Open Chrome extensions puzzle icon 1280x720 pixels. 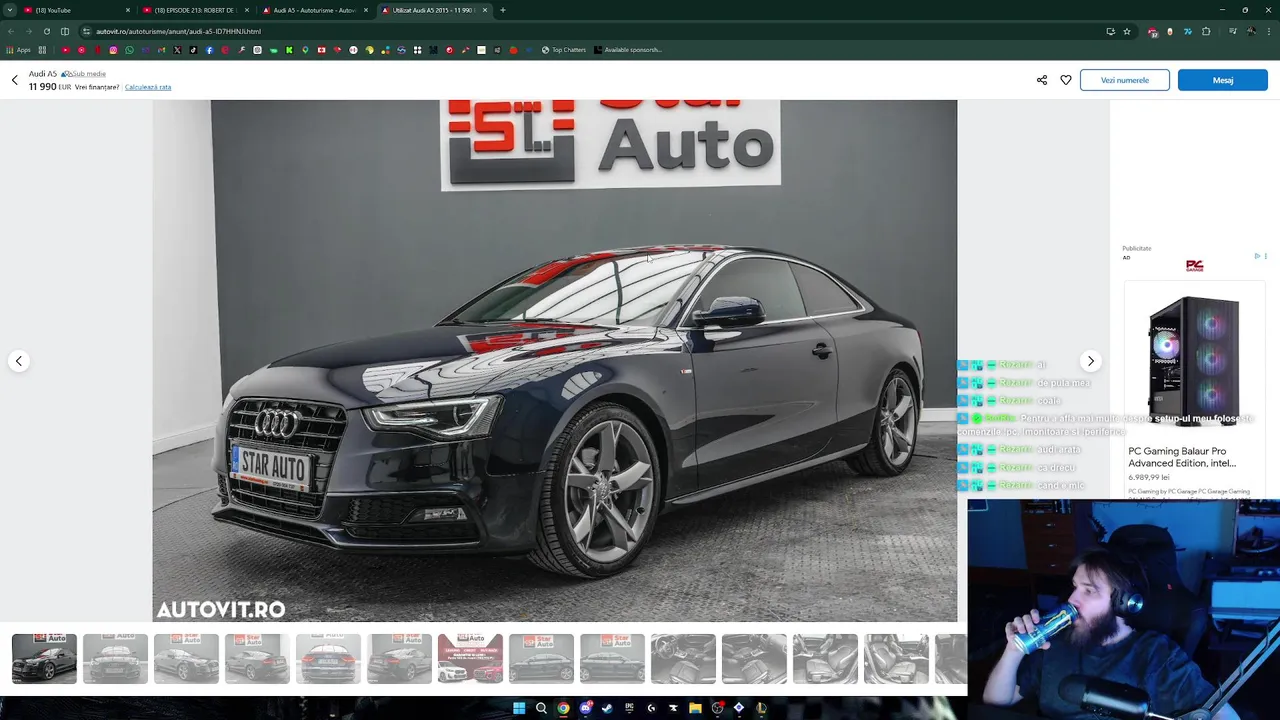click(x=1206, y=31)
